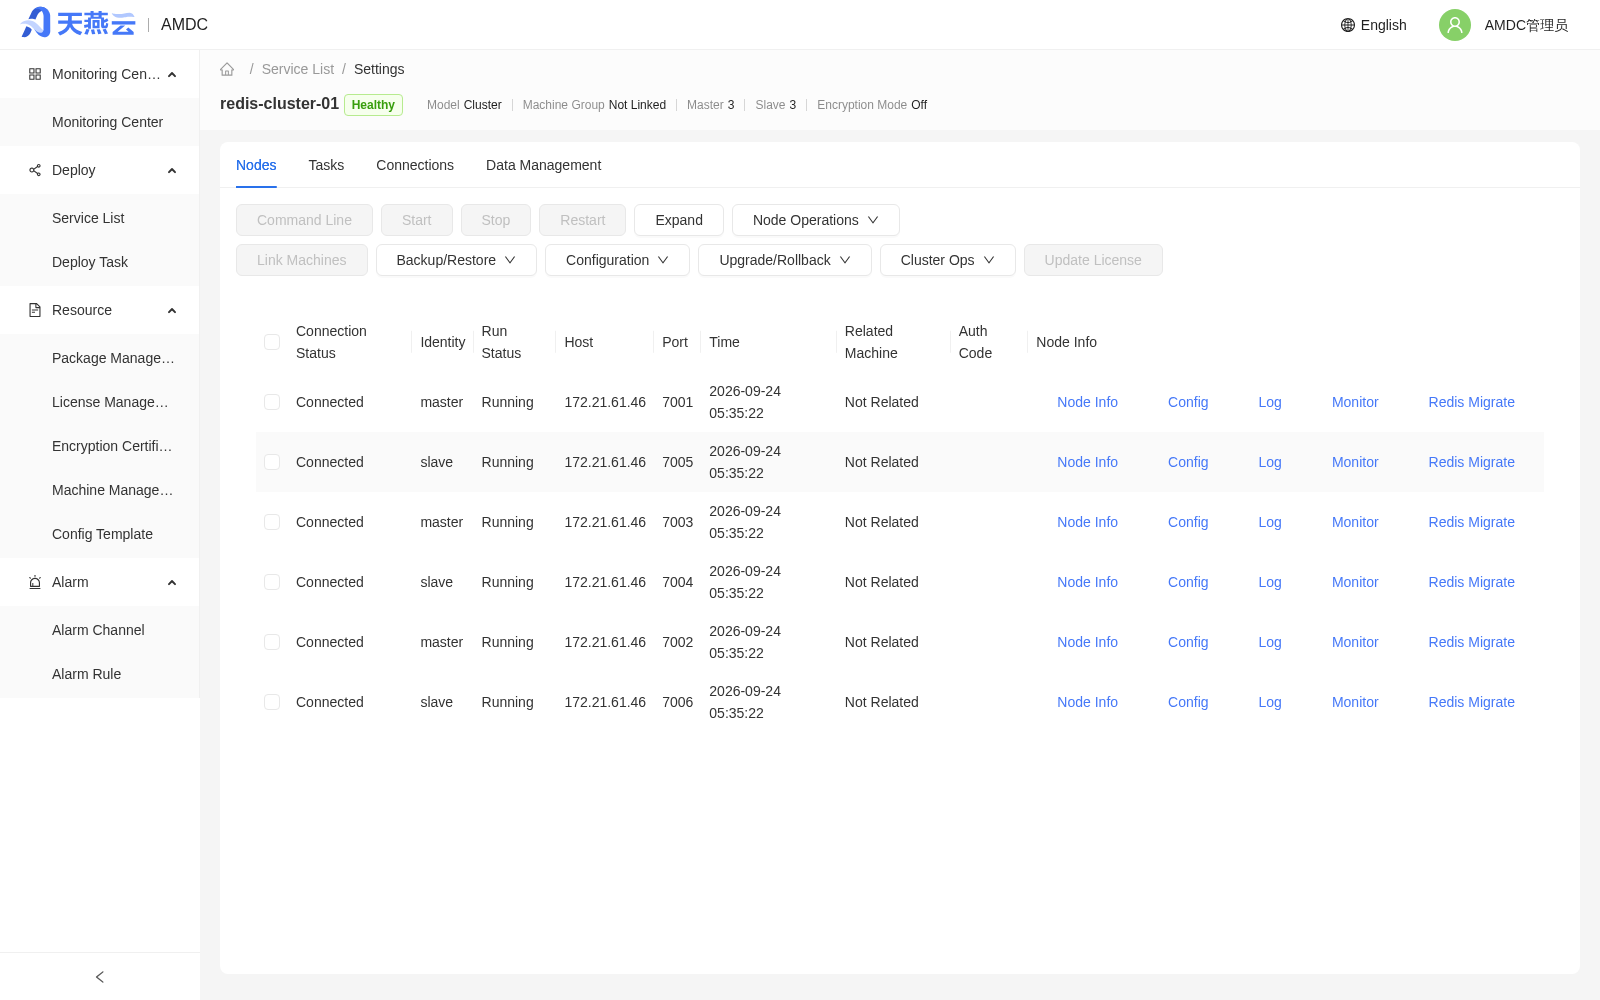This screenshot has width=1600, height=1000.
Task: Open the green user avatar icon
Action: (x=1455, y=25)
